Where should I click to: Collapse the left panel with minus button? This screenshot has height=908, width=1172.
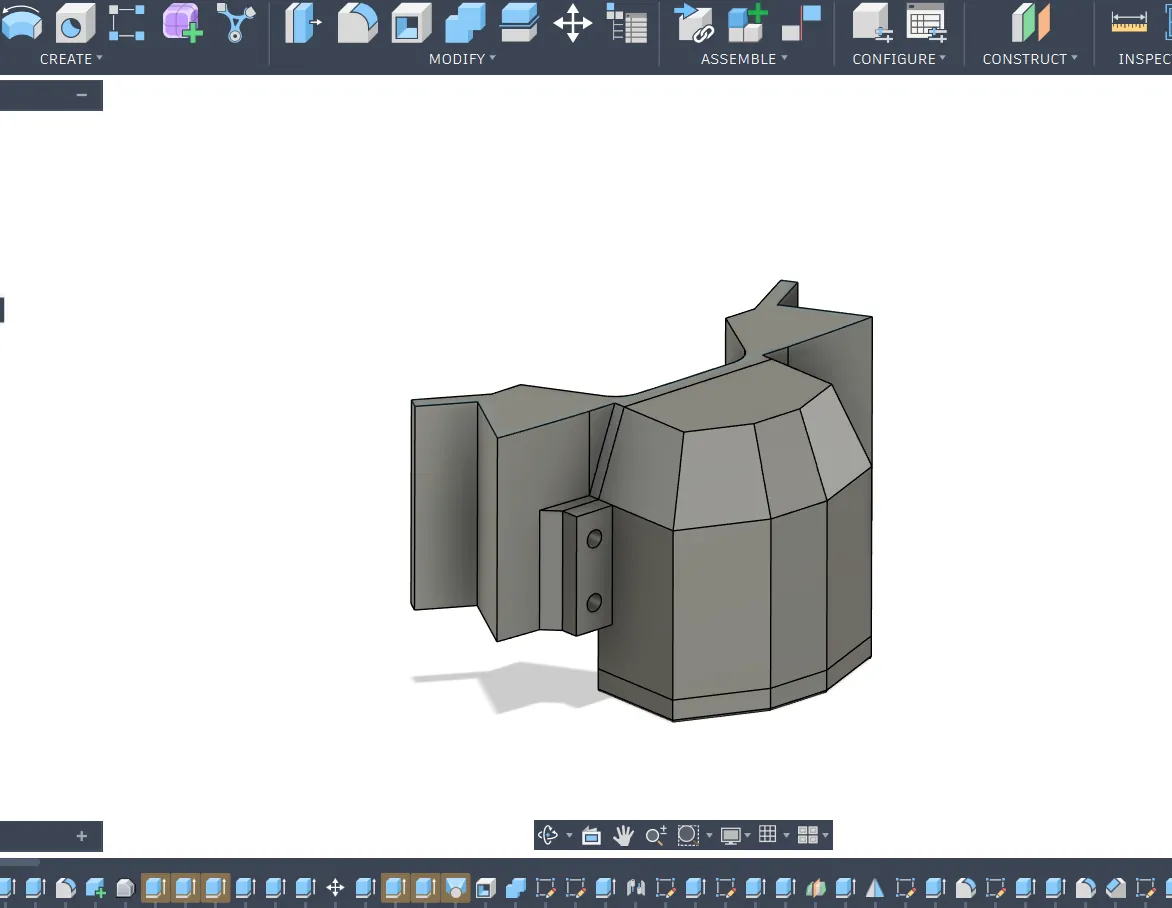82,95
